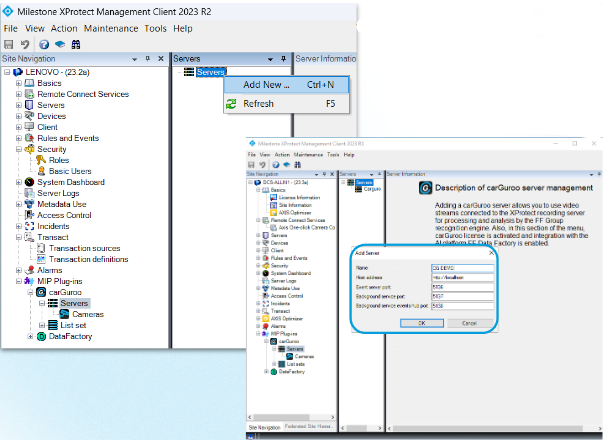The image size is (610, 440).
Task: Click the Client monitor icon
Action: click(x=30, y=127)
